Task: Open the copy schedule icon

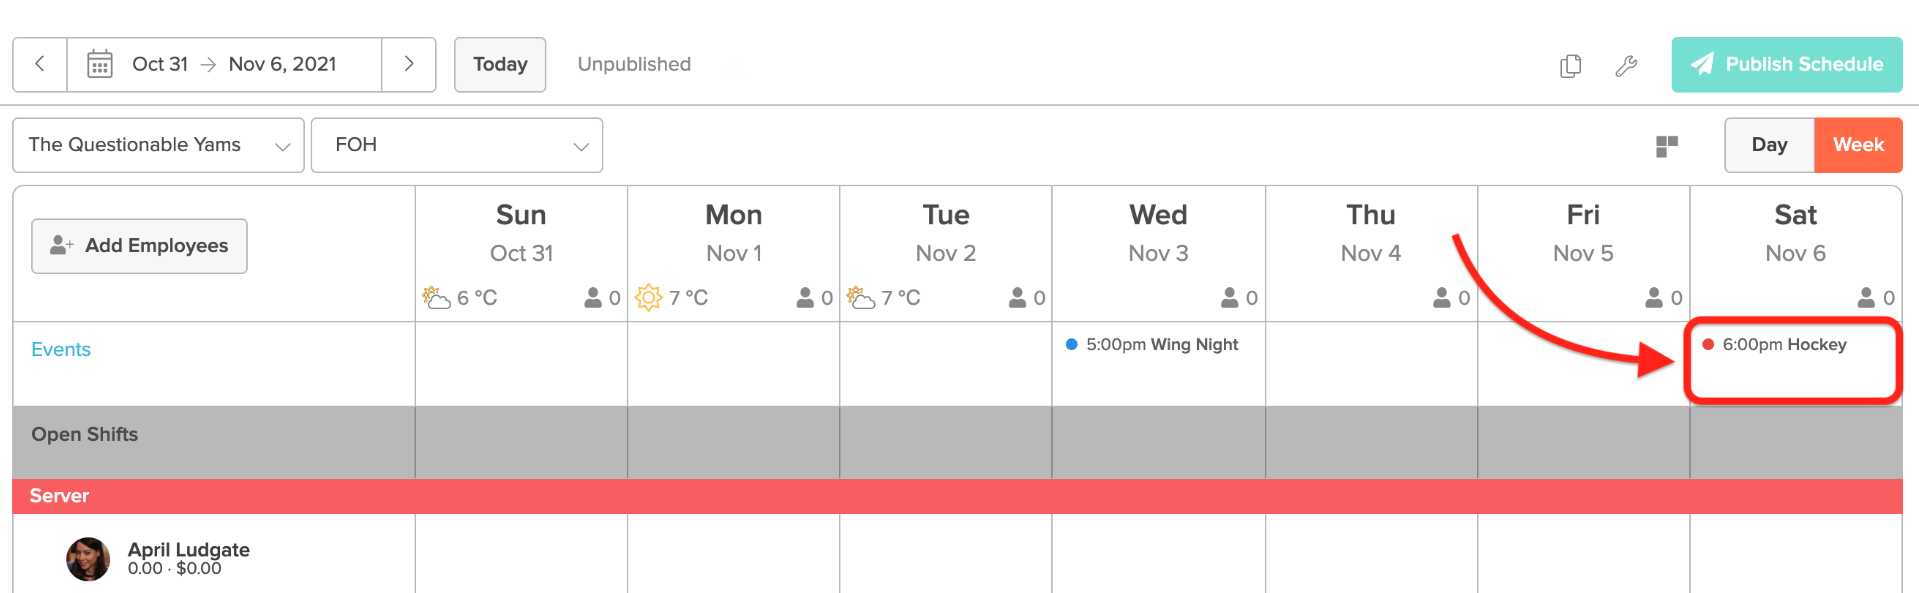Action: (x=1570, y=64)
